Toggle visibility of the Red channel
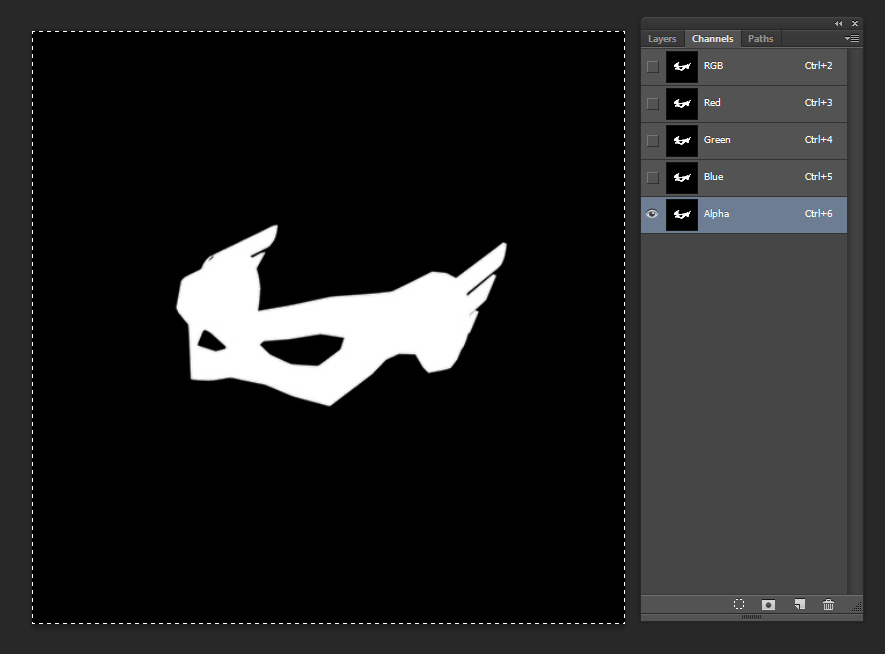Screen dimensions: 885x654 [652, 104]
